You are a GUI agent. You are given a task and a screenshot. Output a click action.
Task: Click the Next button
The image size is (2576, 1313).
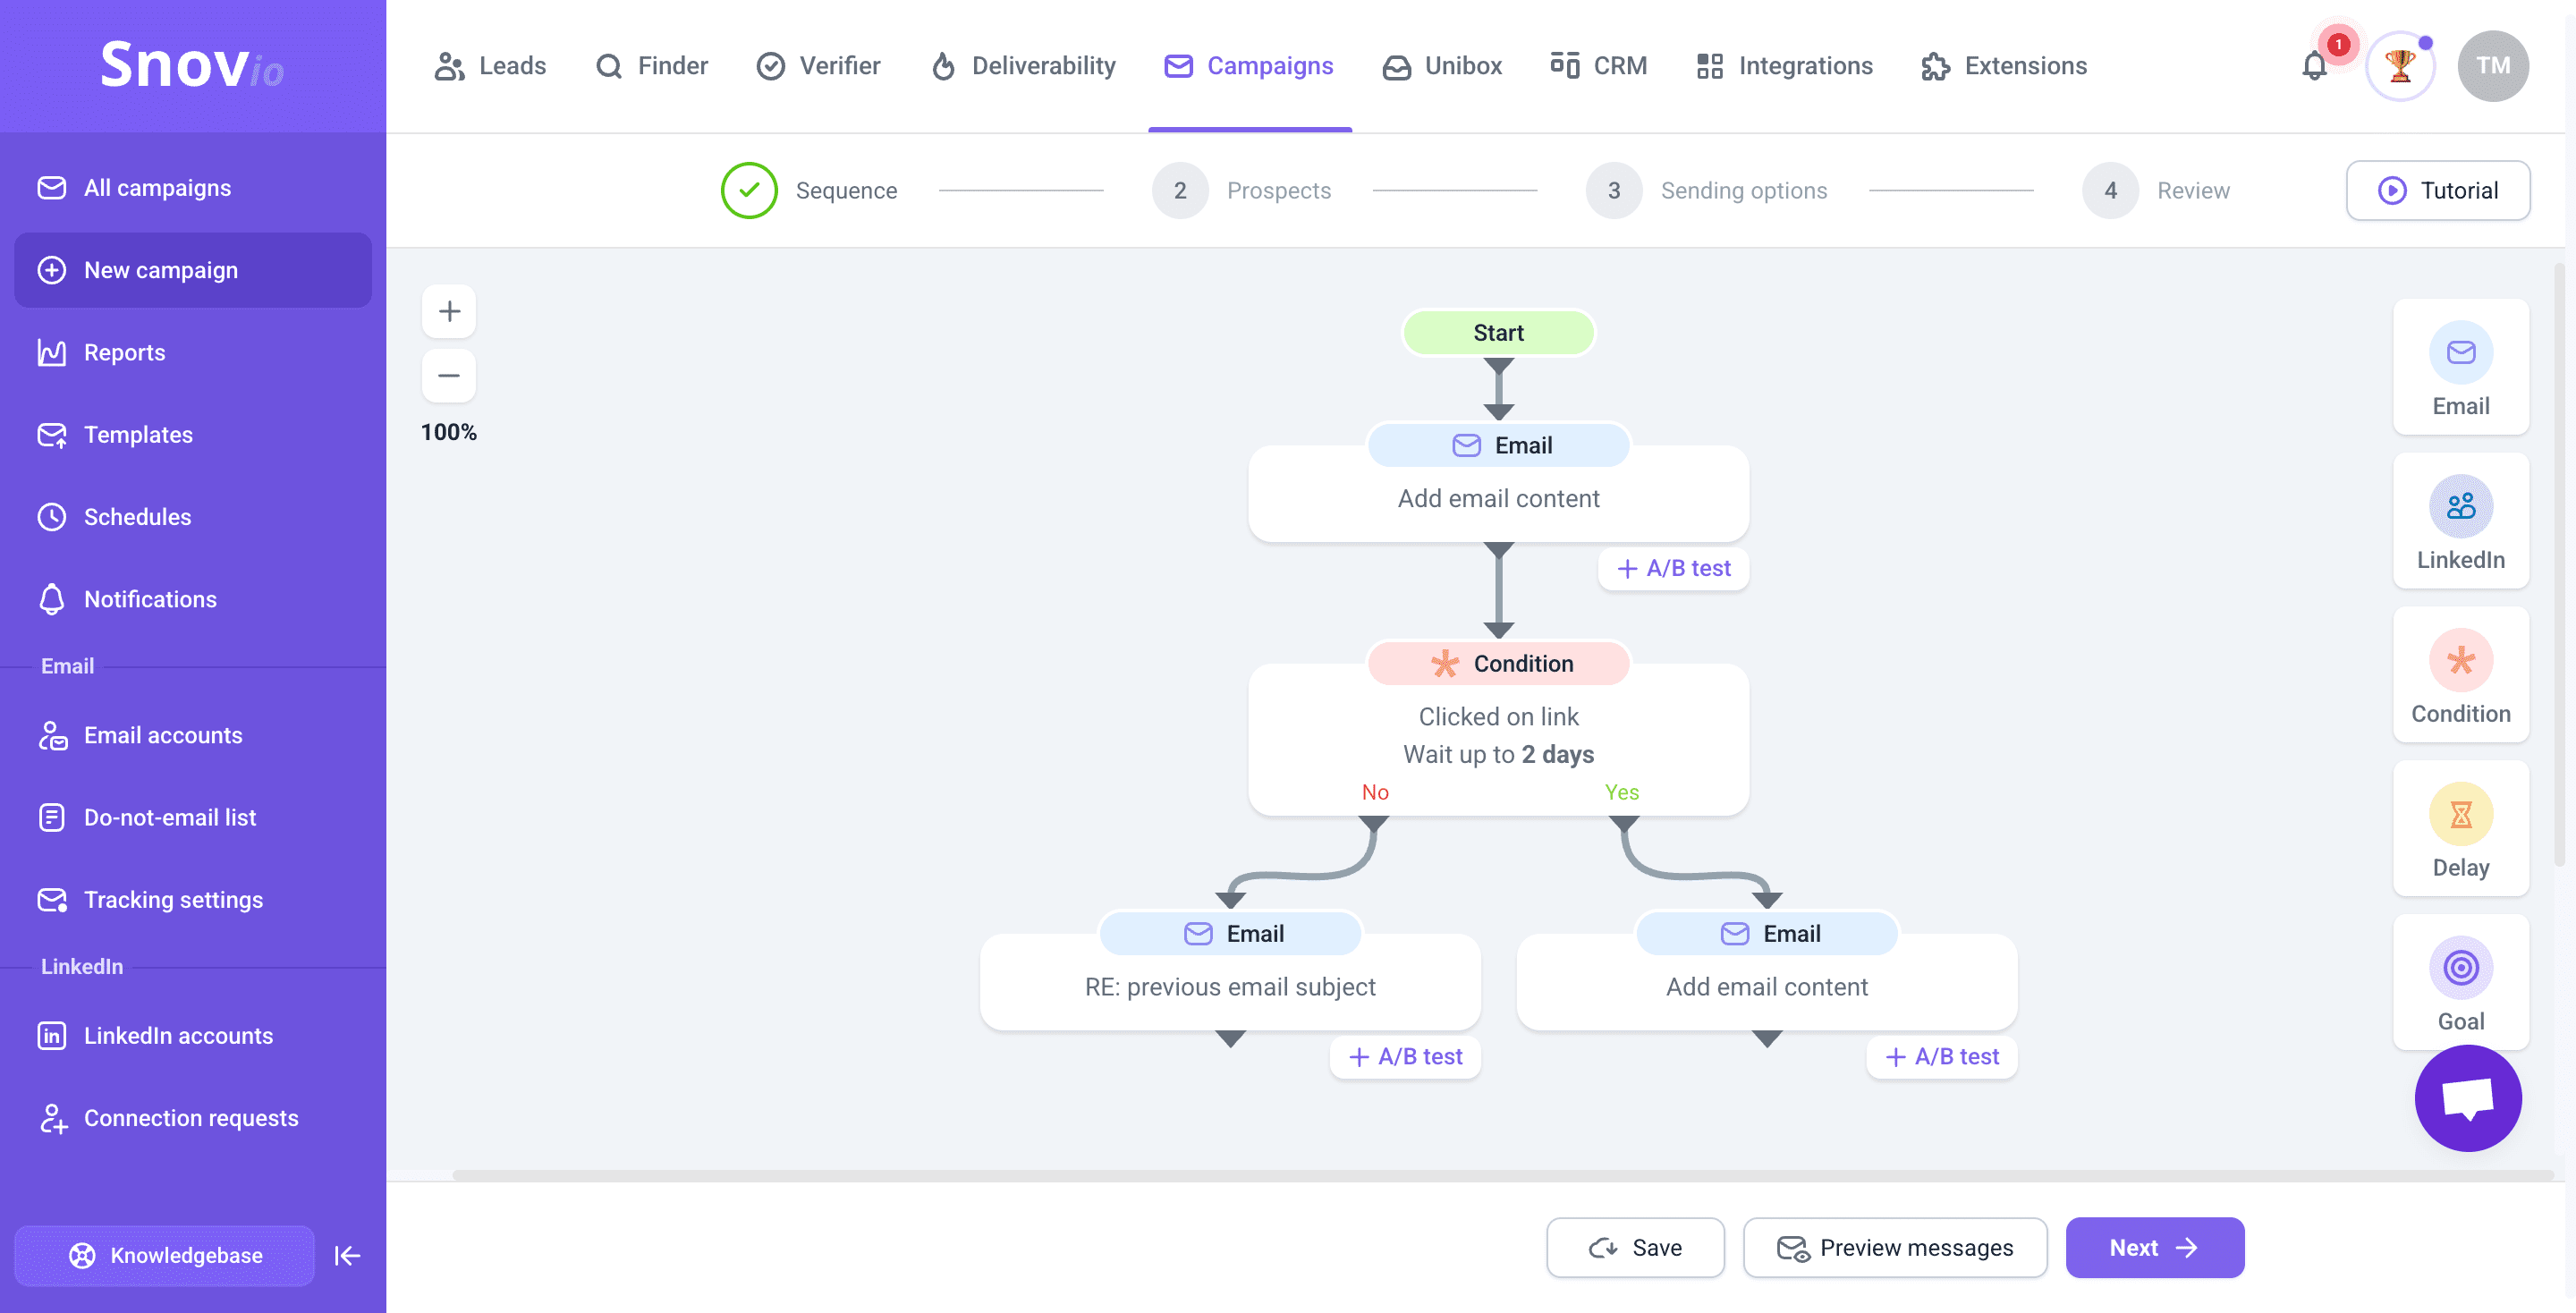pos(2154,1247)
